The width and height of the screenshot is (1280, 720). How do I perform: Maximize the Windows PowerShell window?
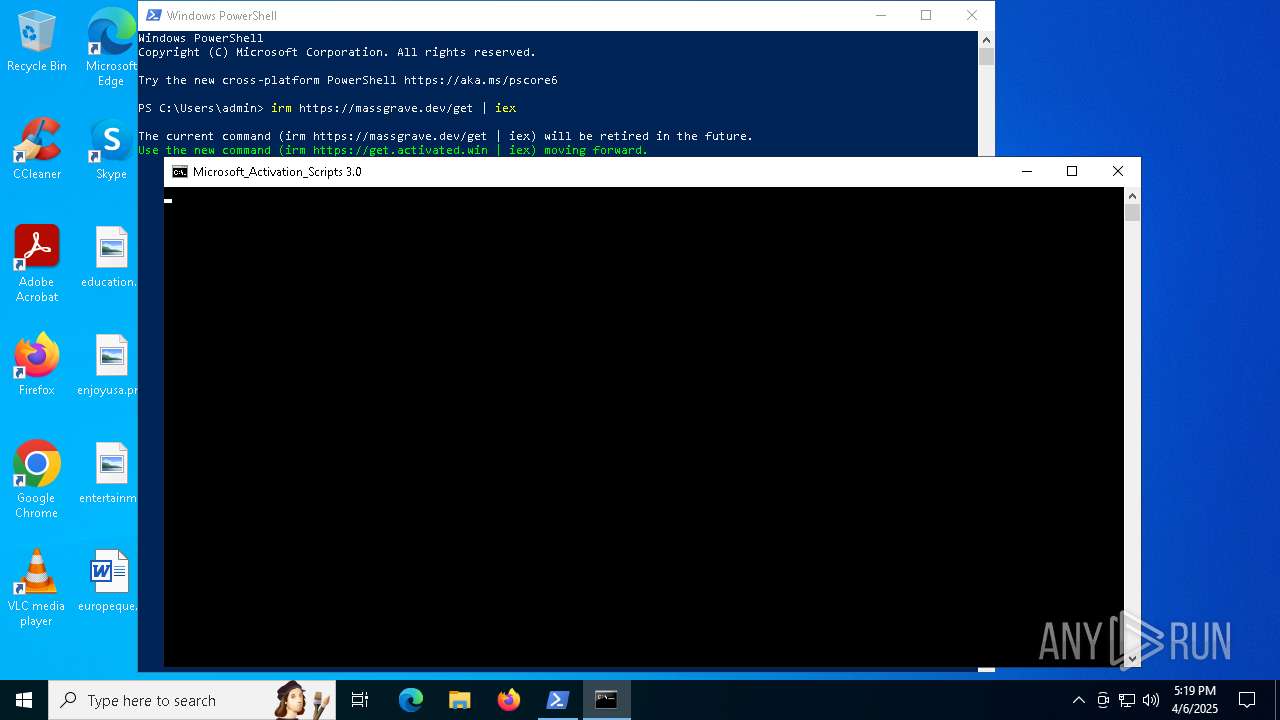(926, 15)
